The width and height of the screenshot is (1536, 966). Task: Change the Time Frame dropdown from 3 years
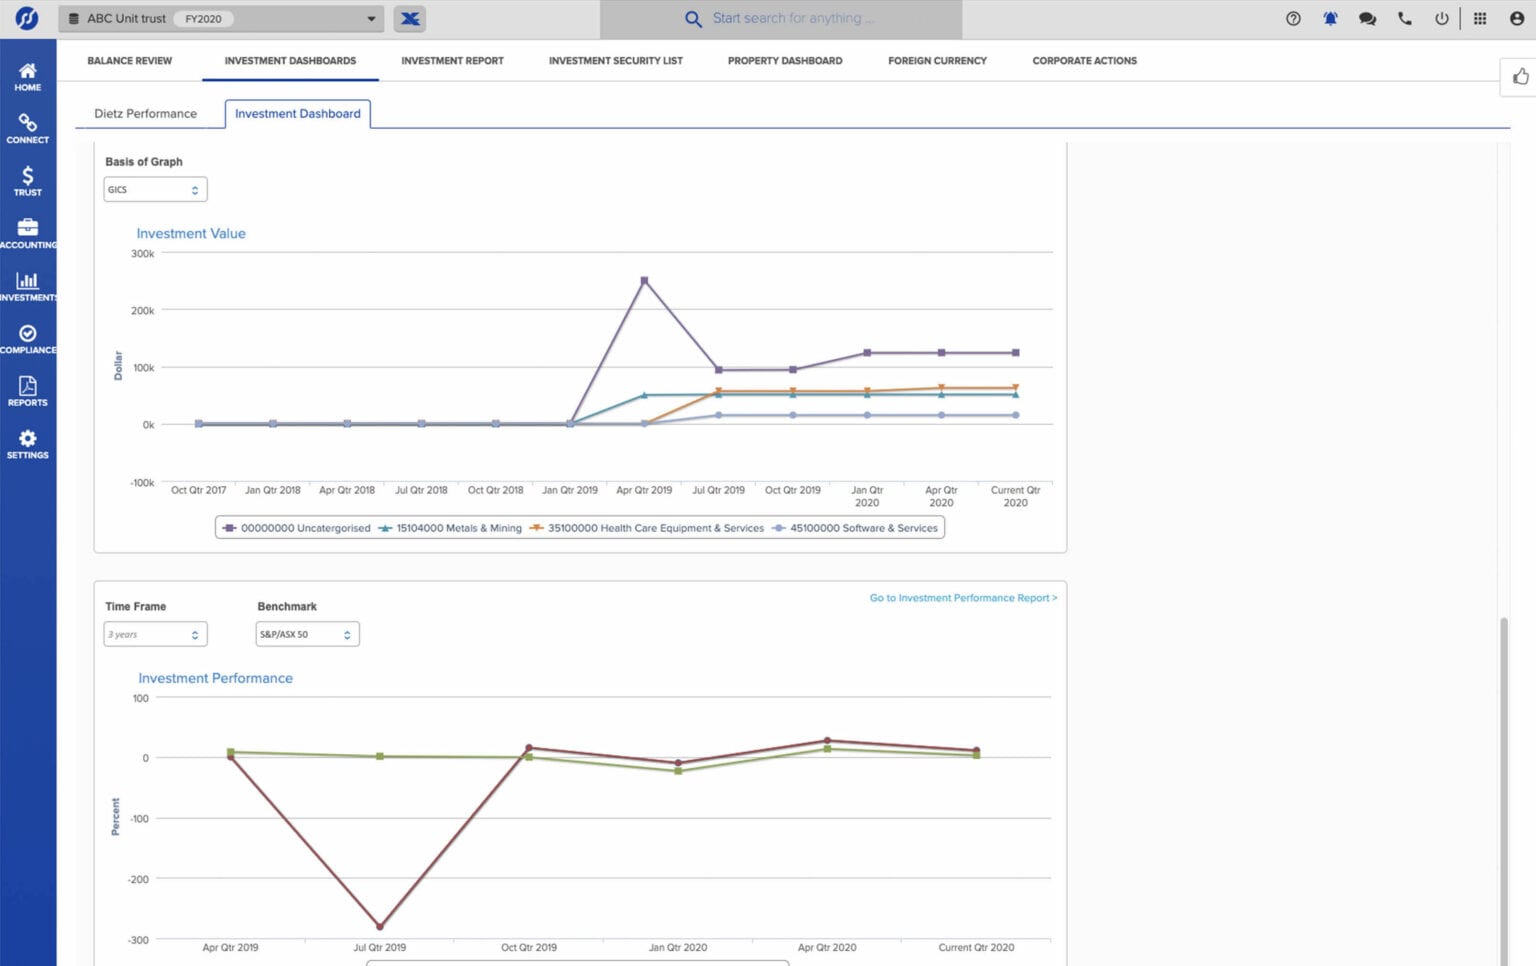(x=155, y=634)
